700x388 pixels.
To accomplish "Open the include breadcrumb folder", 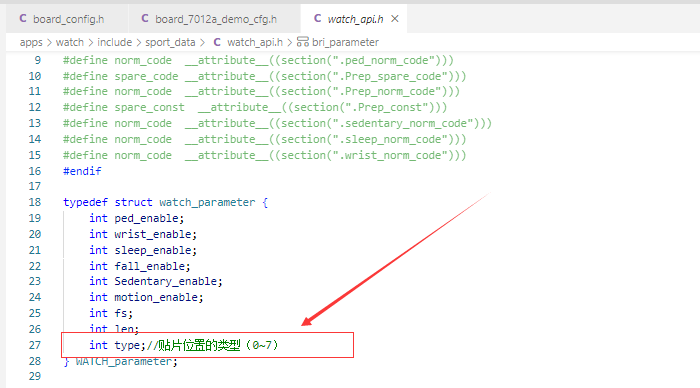I will (114, 42).
